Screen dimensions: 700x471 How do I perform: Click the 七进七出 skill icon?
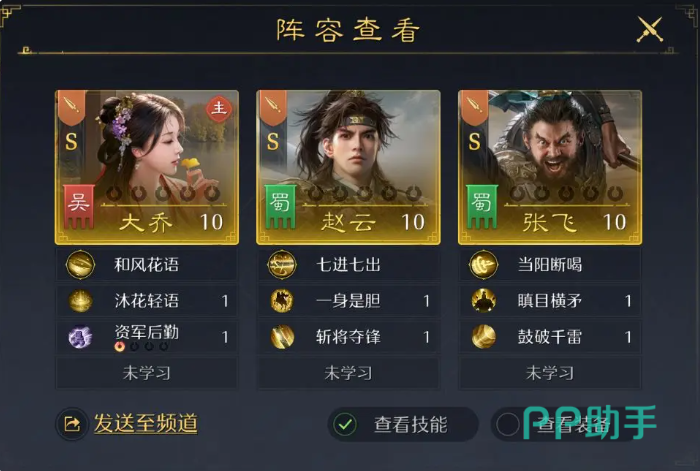282,264
